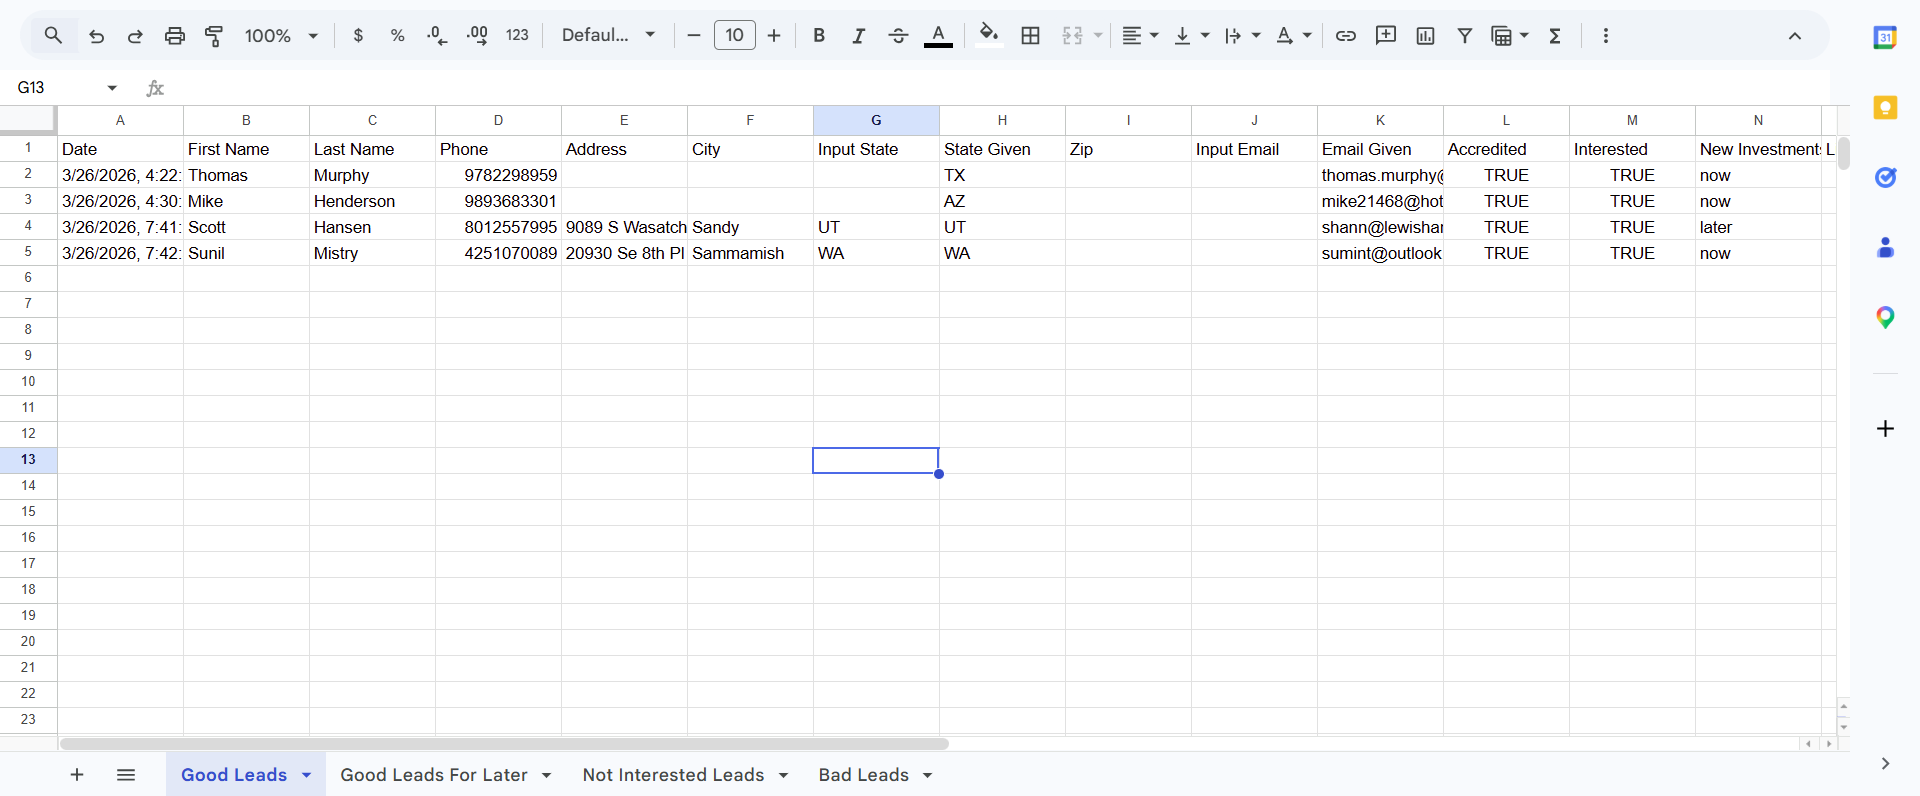
Task: Open the zoom 100% dropdown
Action: (x=281, y=36)
